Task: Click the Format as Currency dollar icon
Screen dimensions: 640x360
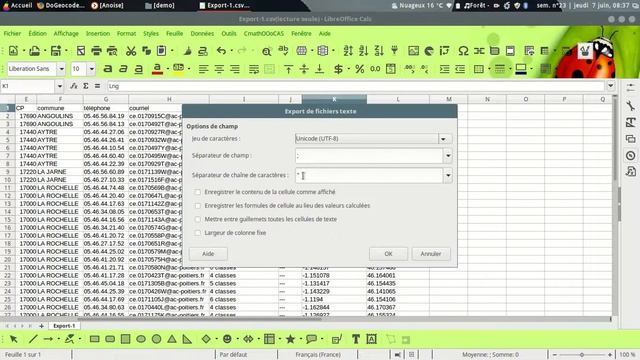Action: (x=338, y=69)
